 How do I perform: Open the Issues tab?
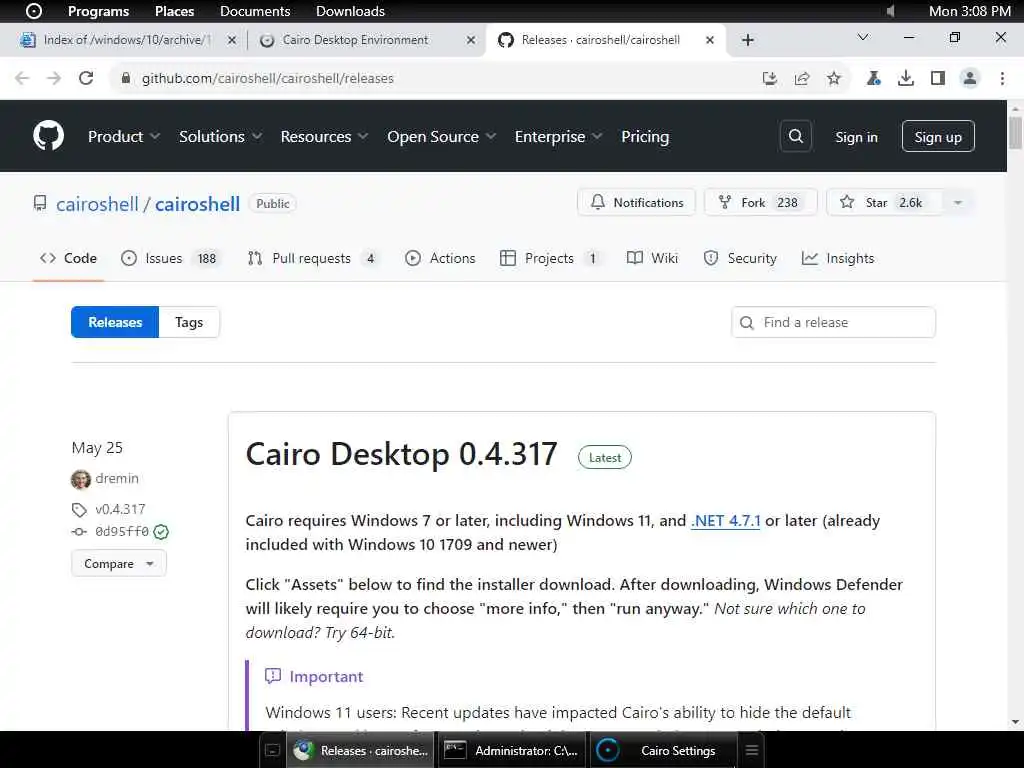pos(171,258)
